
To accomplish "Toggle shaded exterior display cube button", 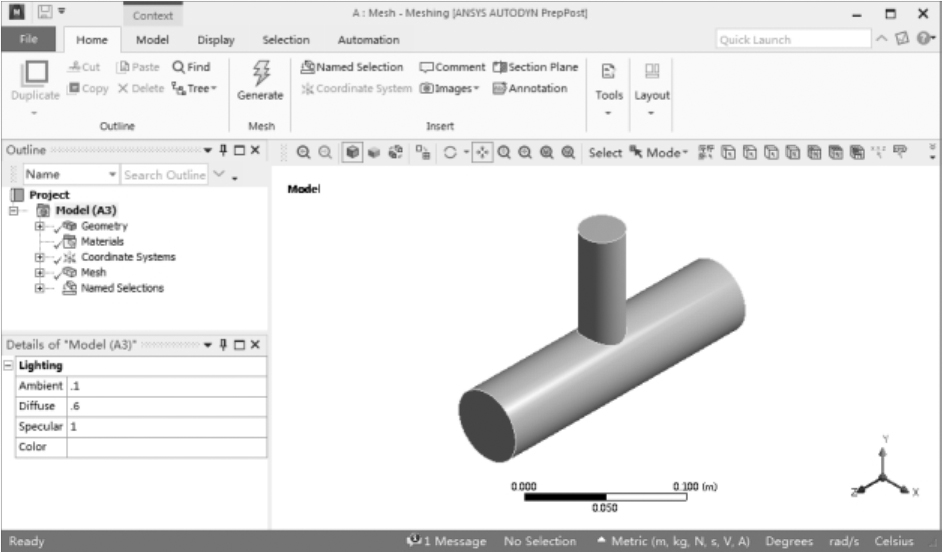I will pos(353,153).
